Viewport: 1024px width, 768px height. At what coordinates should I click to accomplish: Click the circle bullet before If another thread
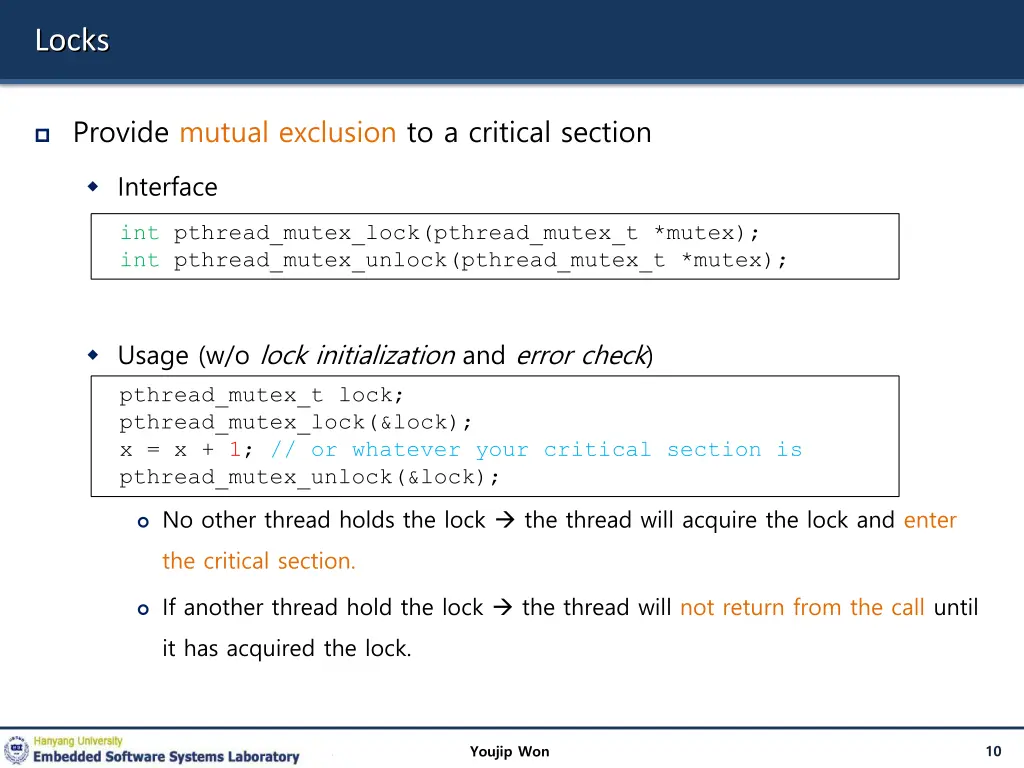(x=143, y=609)
